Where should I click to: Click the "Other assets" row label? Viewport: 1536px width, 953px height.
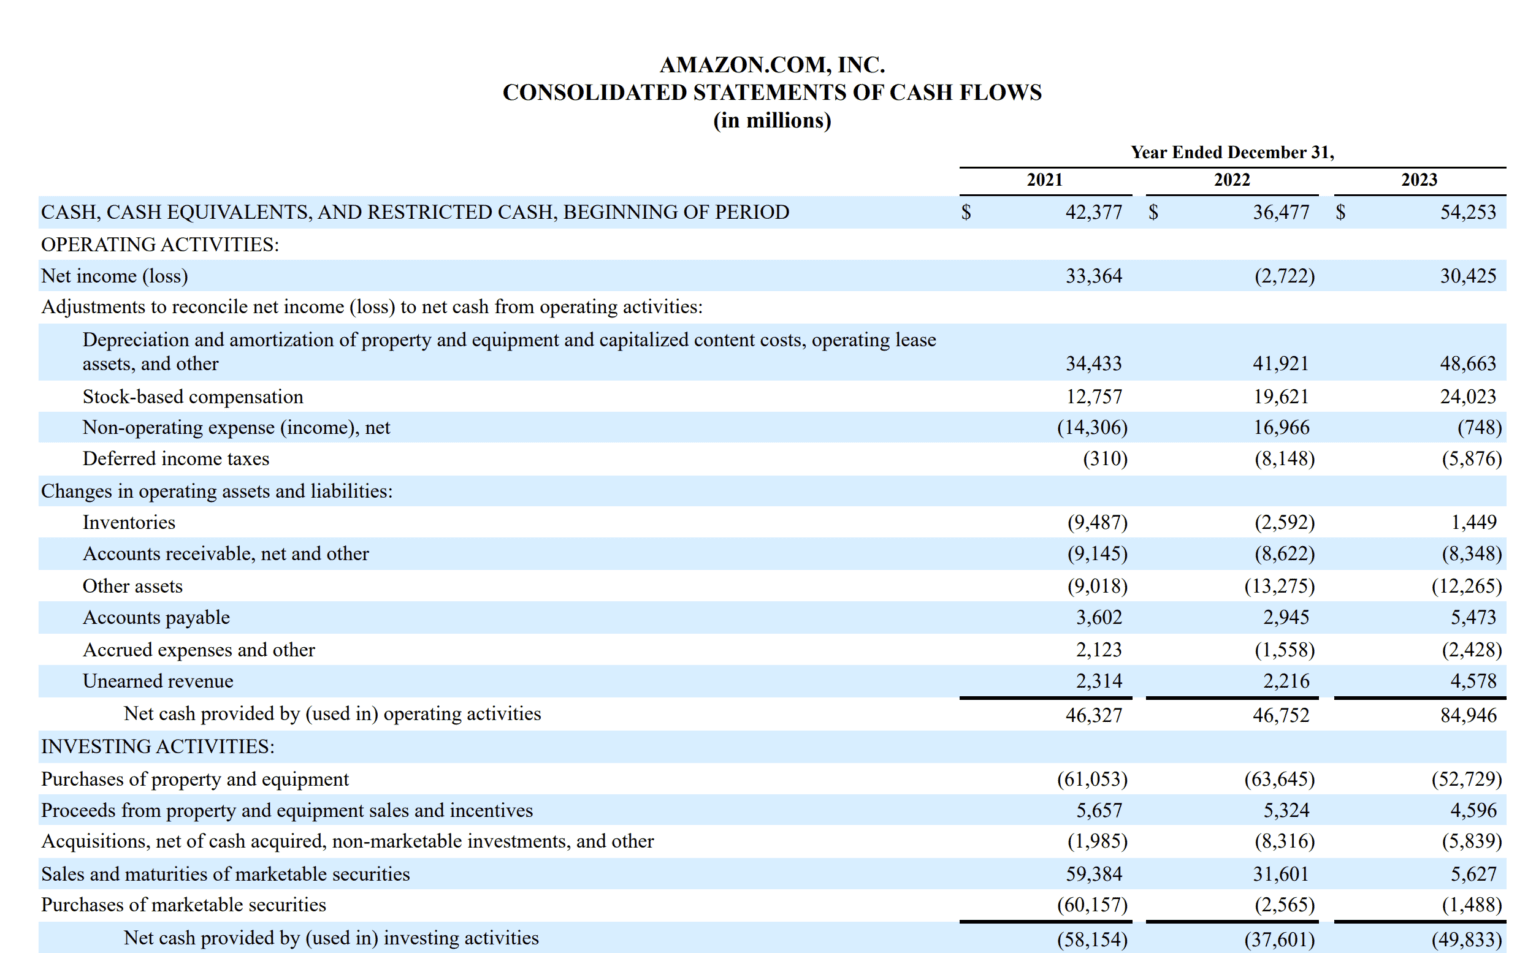click(x=133, y=586)
